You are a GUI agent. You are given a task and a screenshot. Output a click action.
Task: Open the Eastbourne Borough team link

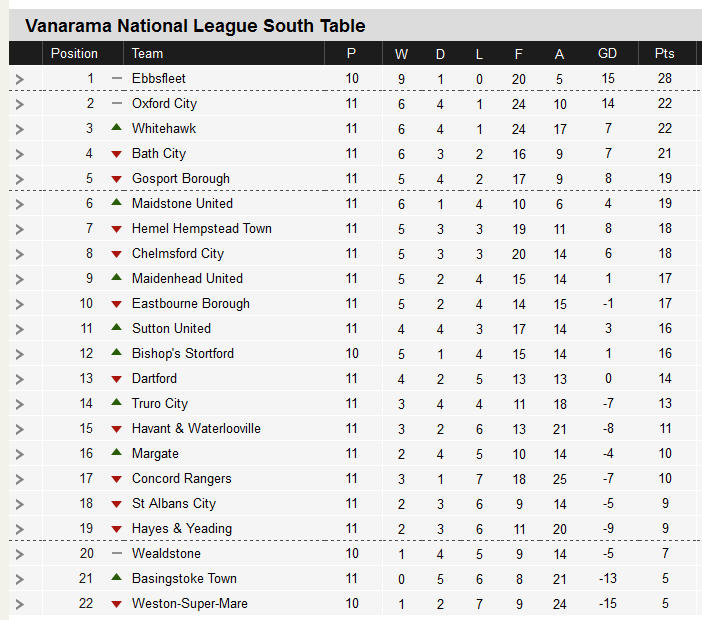click(191, 304)
